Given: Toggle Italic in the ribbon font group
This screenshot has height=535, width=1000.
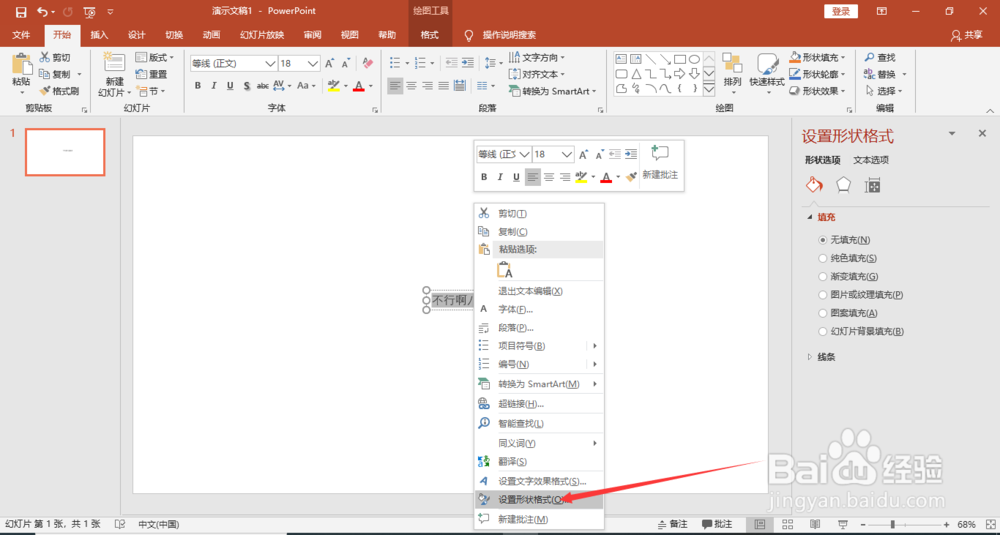Looking at the screenshot, I should [214, 85].
